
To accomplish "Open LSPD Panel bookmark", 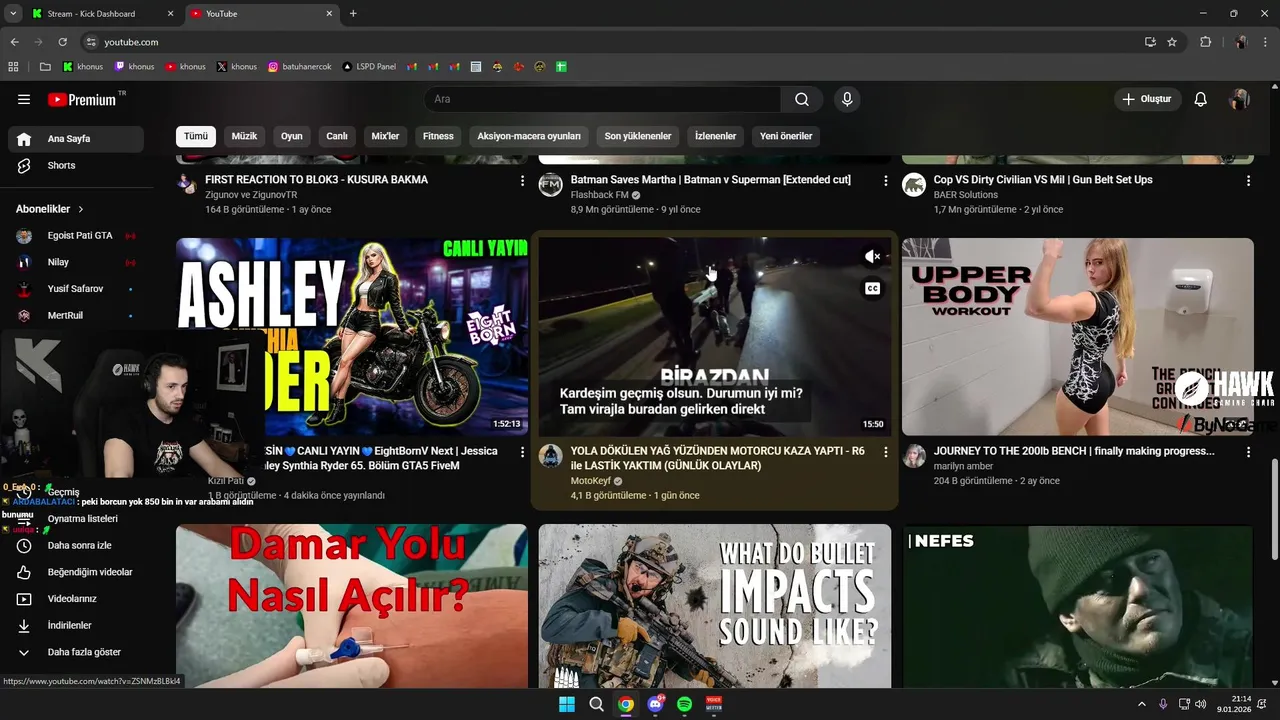I will 369,67.
